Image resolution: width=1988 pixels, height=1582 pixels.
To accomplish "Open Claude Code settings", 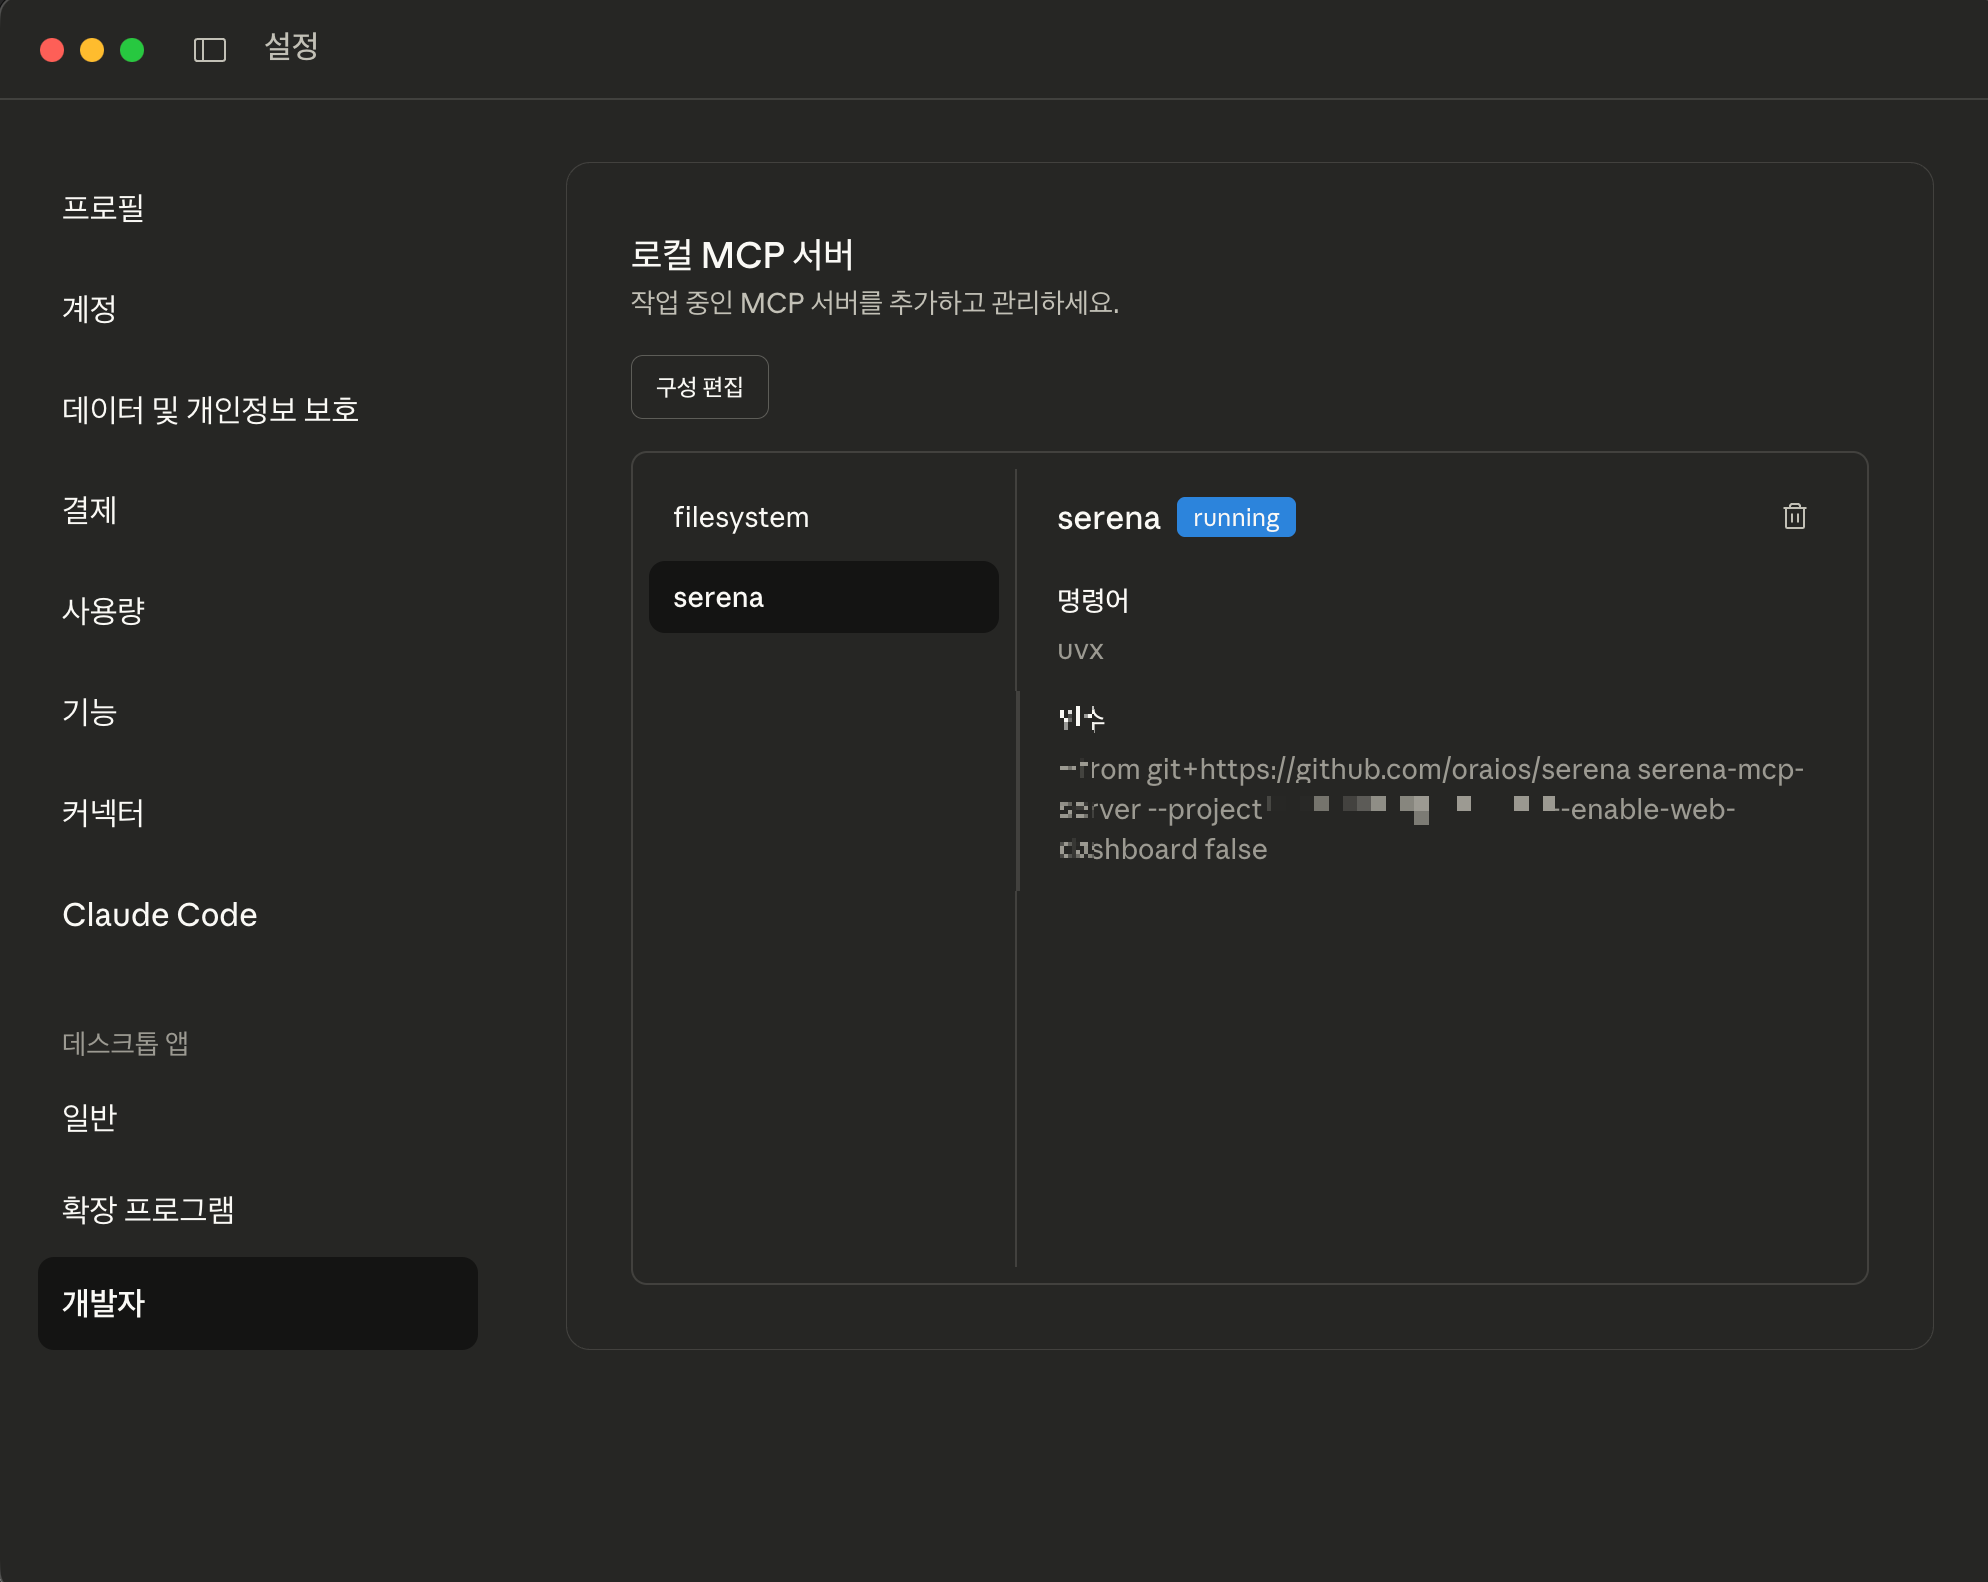I will point(160,915).
